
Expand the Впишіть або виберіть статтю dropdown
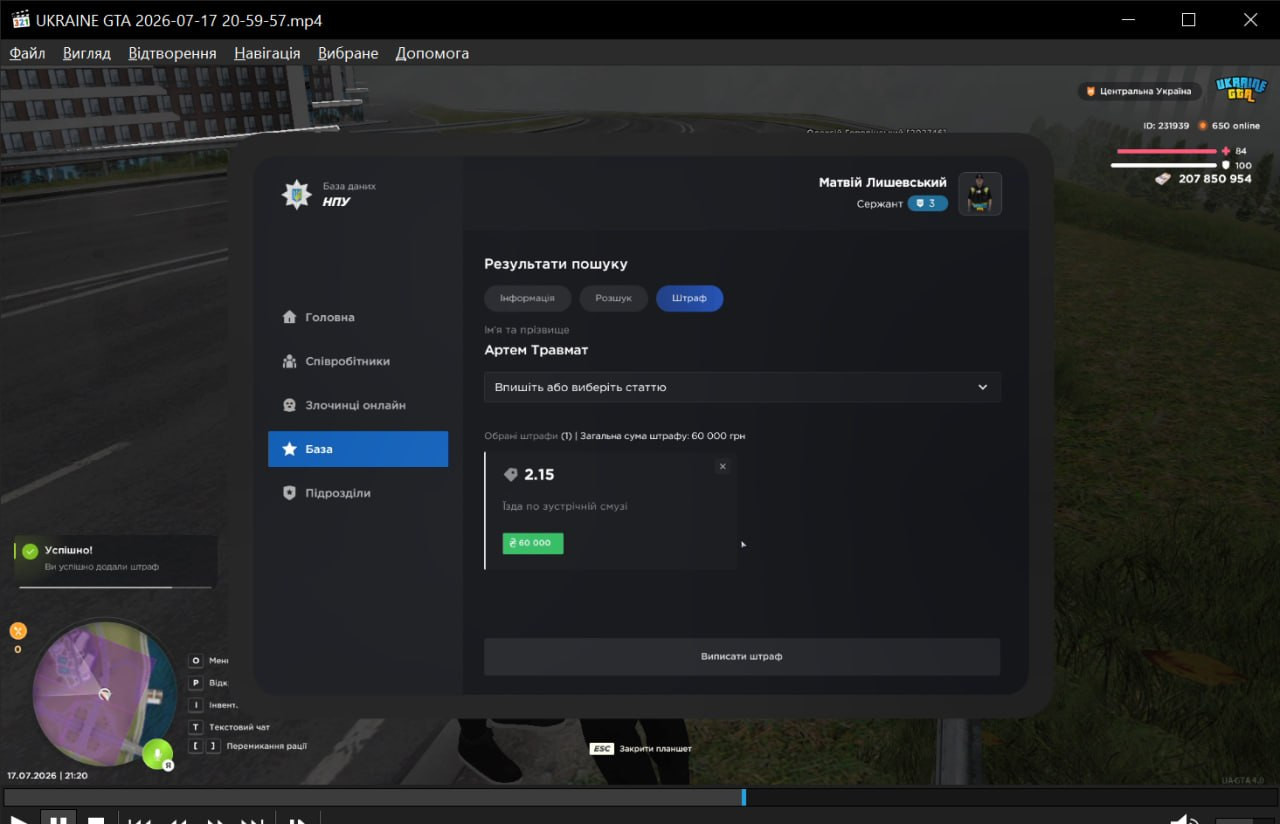(x=742, y=387)
